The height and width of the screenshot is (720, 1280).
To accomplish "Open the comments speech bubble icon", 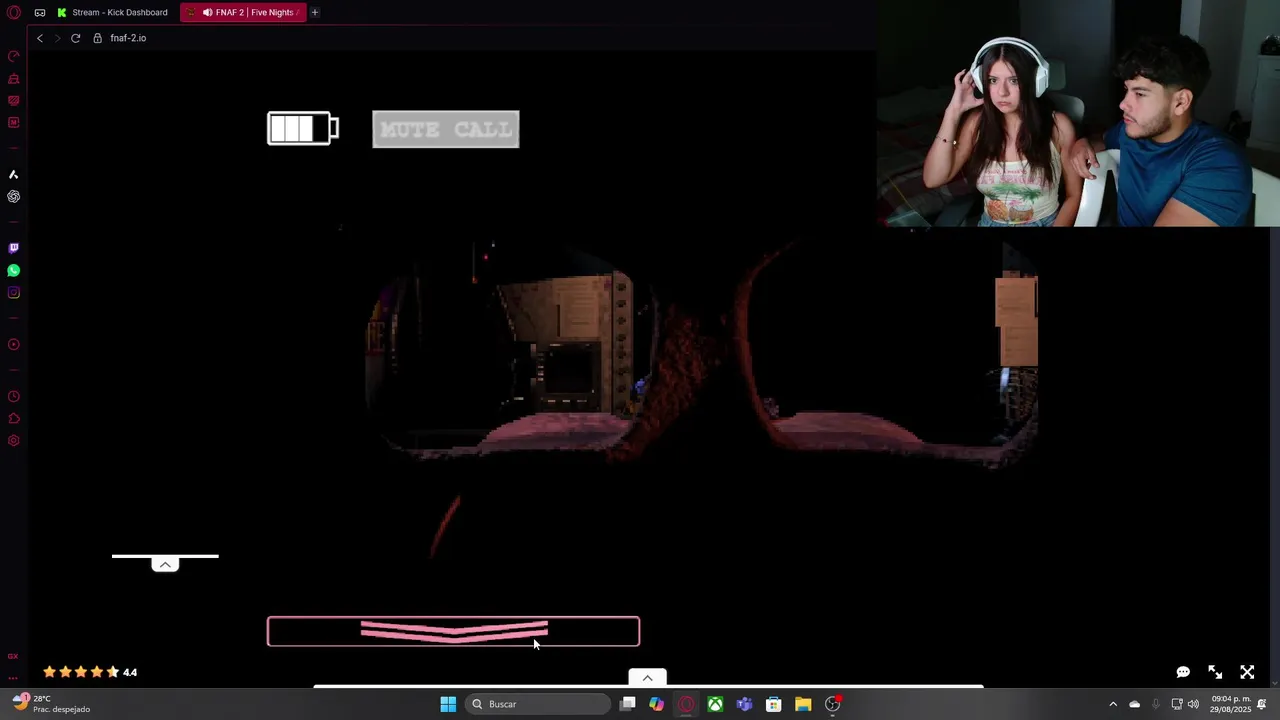I will click(1183, 672).
